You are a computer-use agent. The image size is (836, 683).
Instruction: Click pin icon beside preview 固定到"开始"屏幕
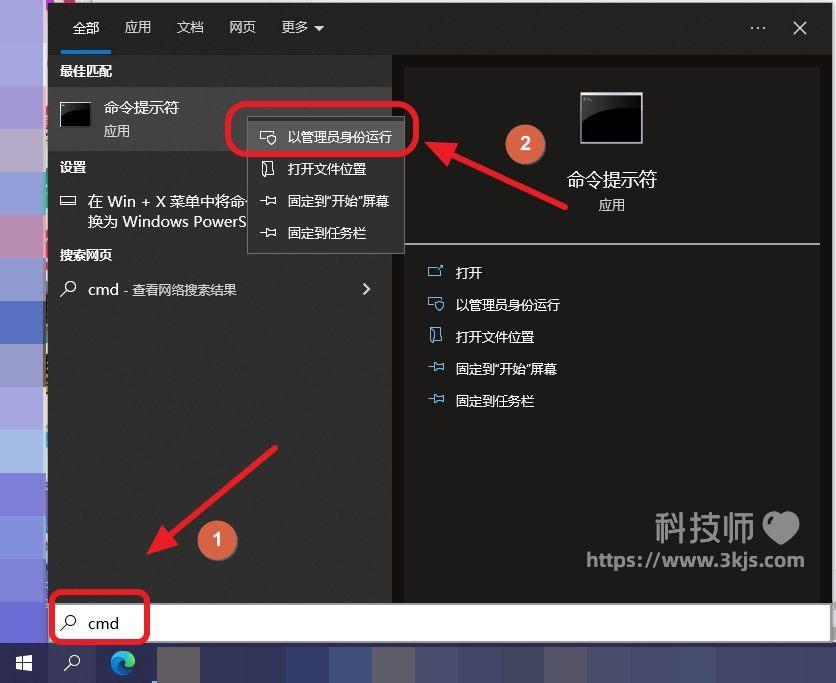point(436,367)
